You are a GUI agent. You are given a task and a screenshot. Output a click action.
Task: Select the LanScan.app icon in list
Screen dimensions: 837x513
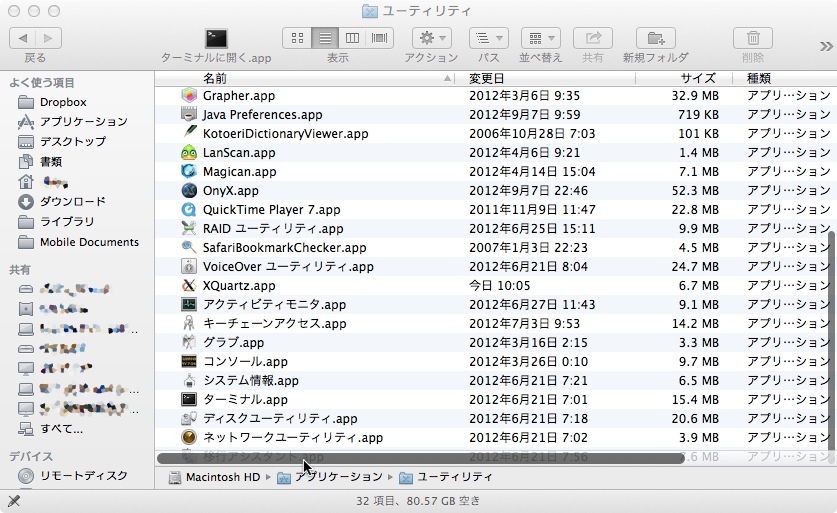[x=190, y=153]
